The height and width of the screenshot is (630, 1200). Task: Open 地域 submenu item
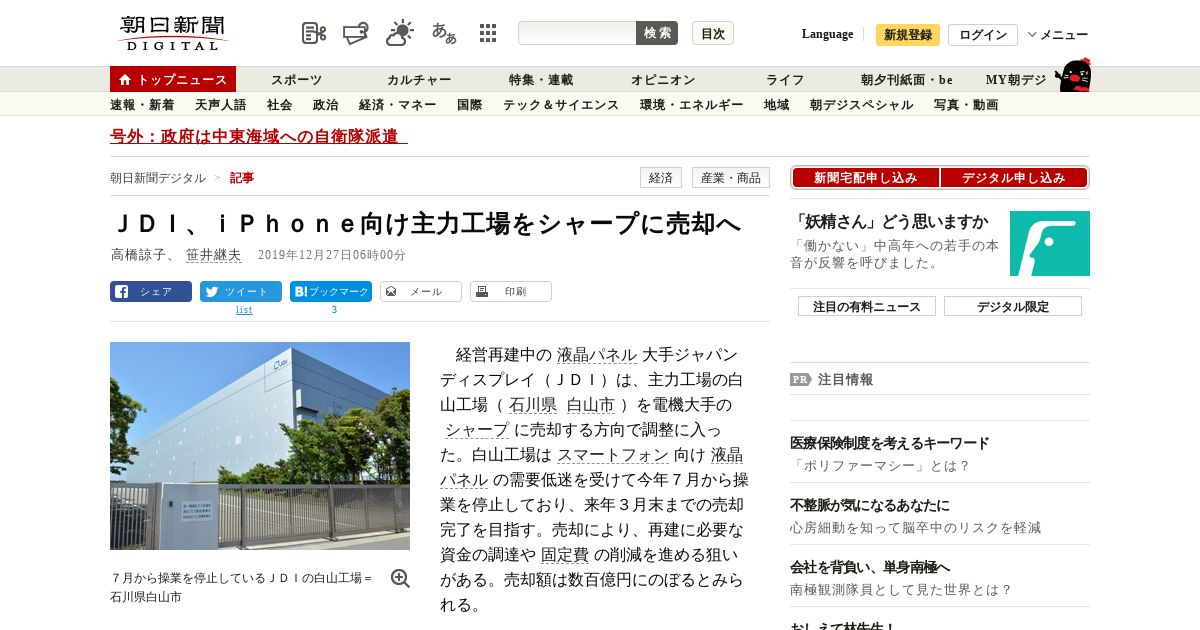click(776, 104)
